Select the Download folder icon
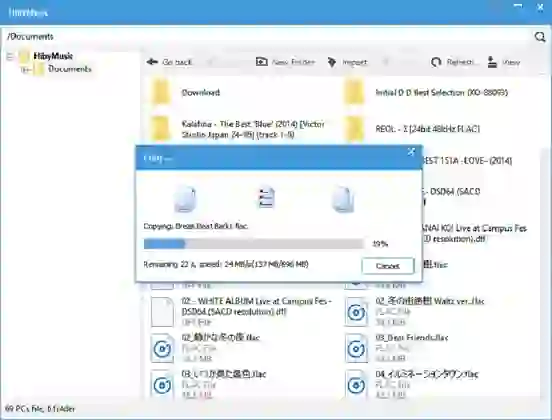The width and height of the screenshot is (552, 420). 162,92
